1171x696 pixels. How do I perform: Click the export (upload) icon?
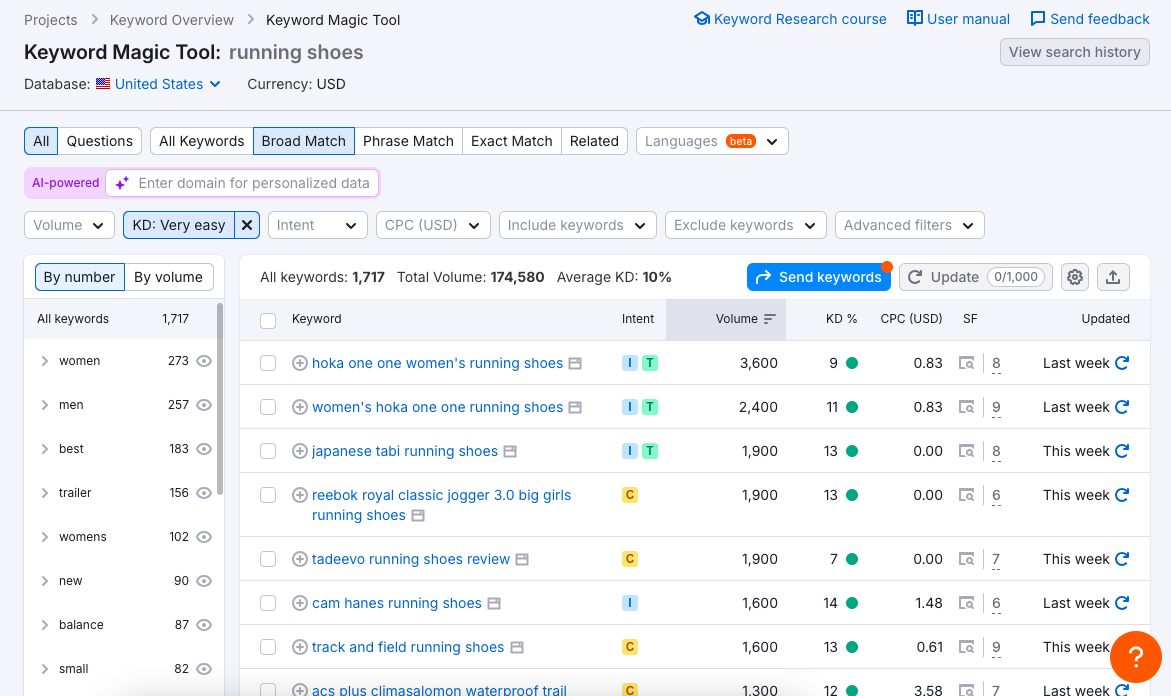coord(1113,277)
